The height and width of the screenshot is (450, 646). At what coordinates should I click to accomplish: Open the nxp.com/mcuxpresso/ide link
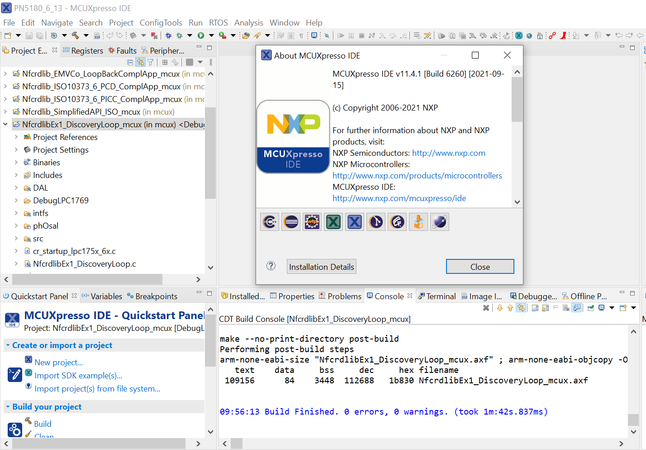[399, 198]
